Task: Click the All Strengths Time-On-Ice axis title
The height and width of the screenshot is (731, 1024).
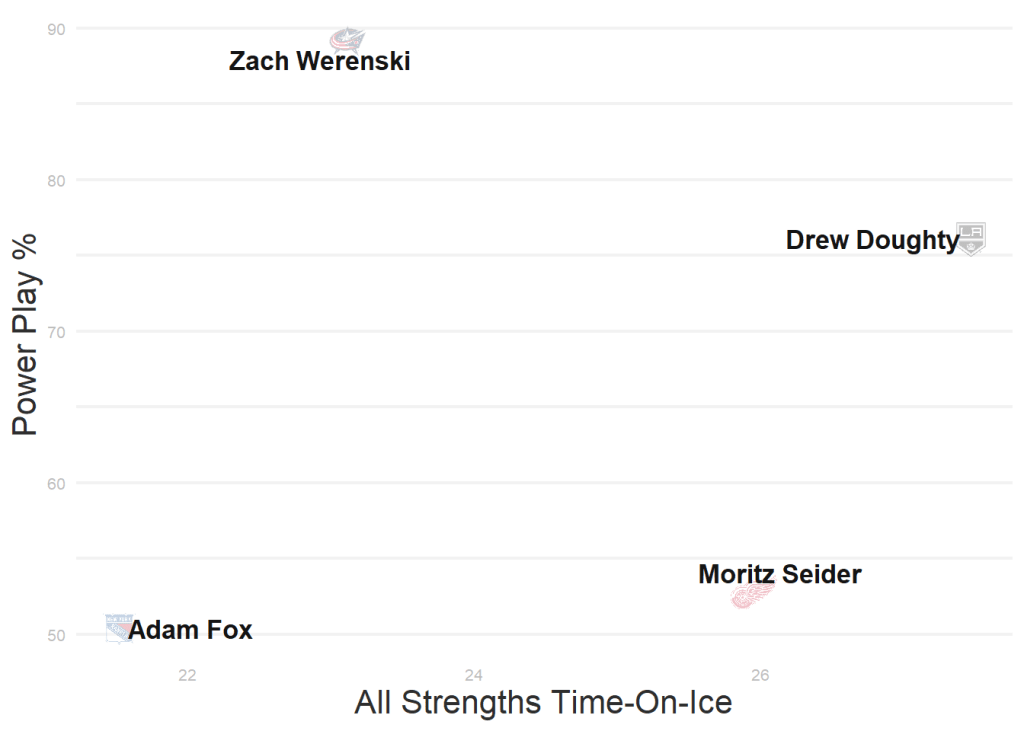Action: 543,702
